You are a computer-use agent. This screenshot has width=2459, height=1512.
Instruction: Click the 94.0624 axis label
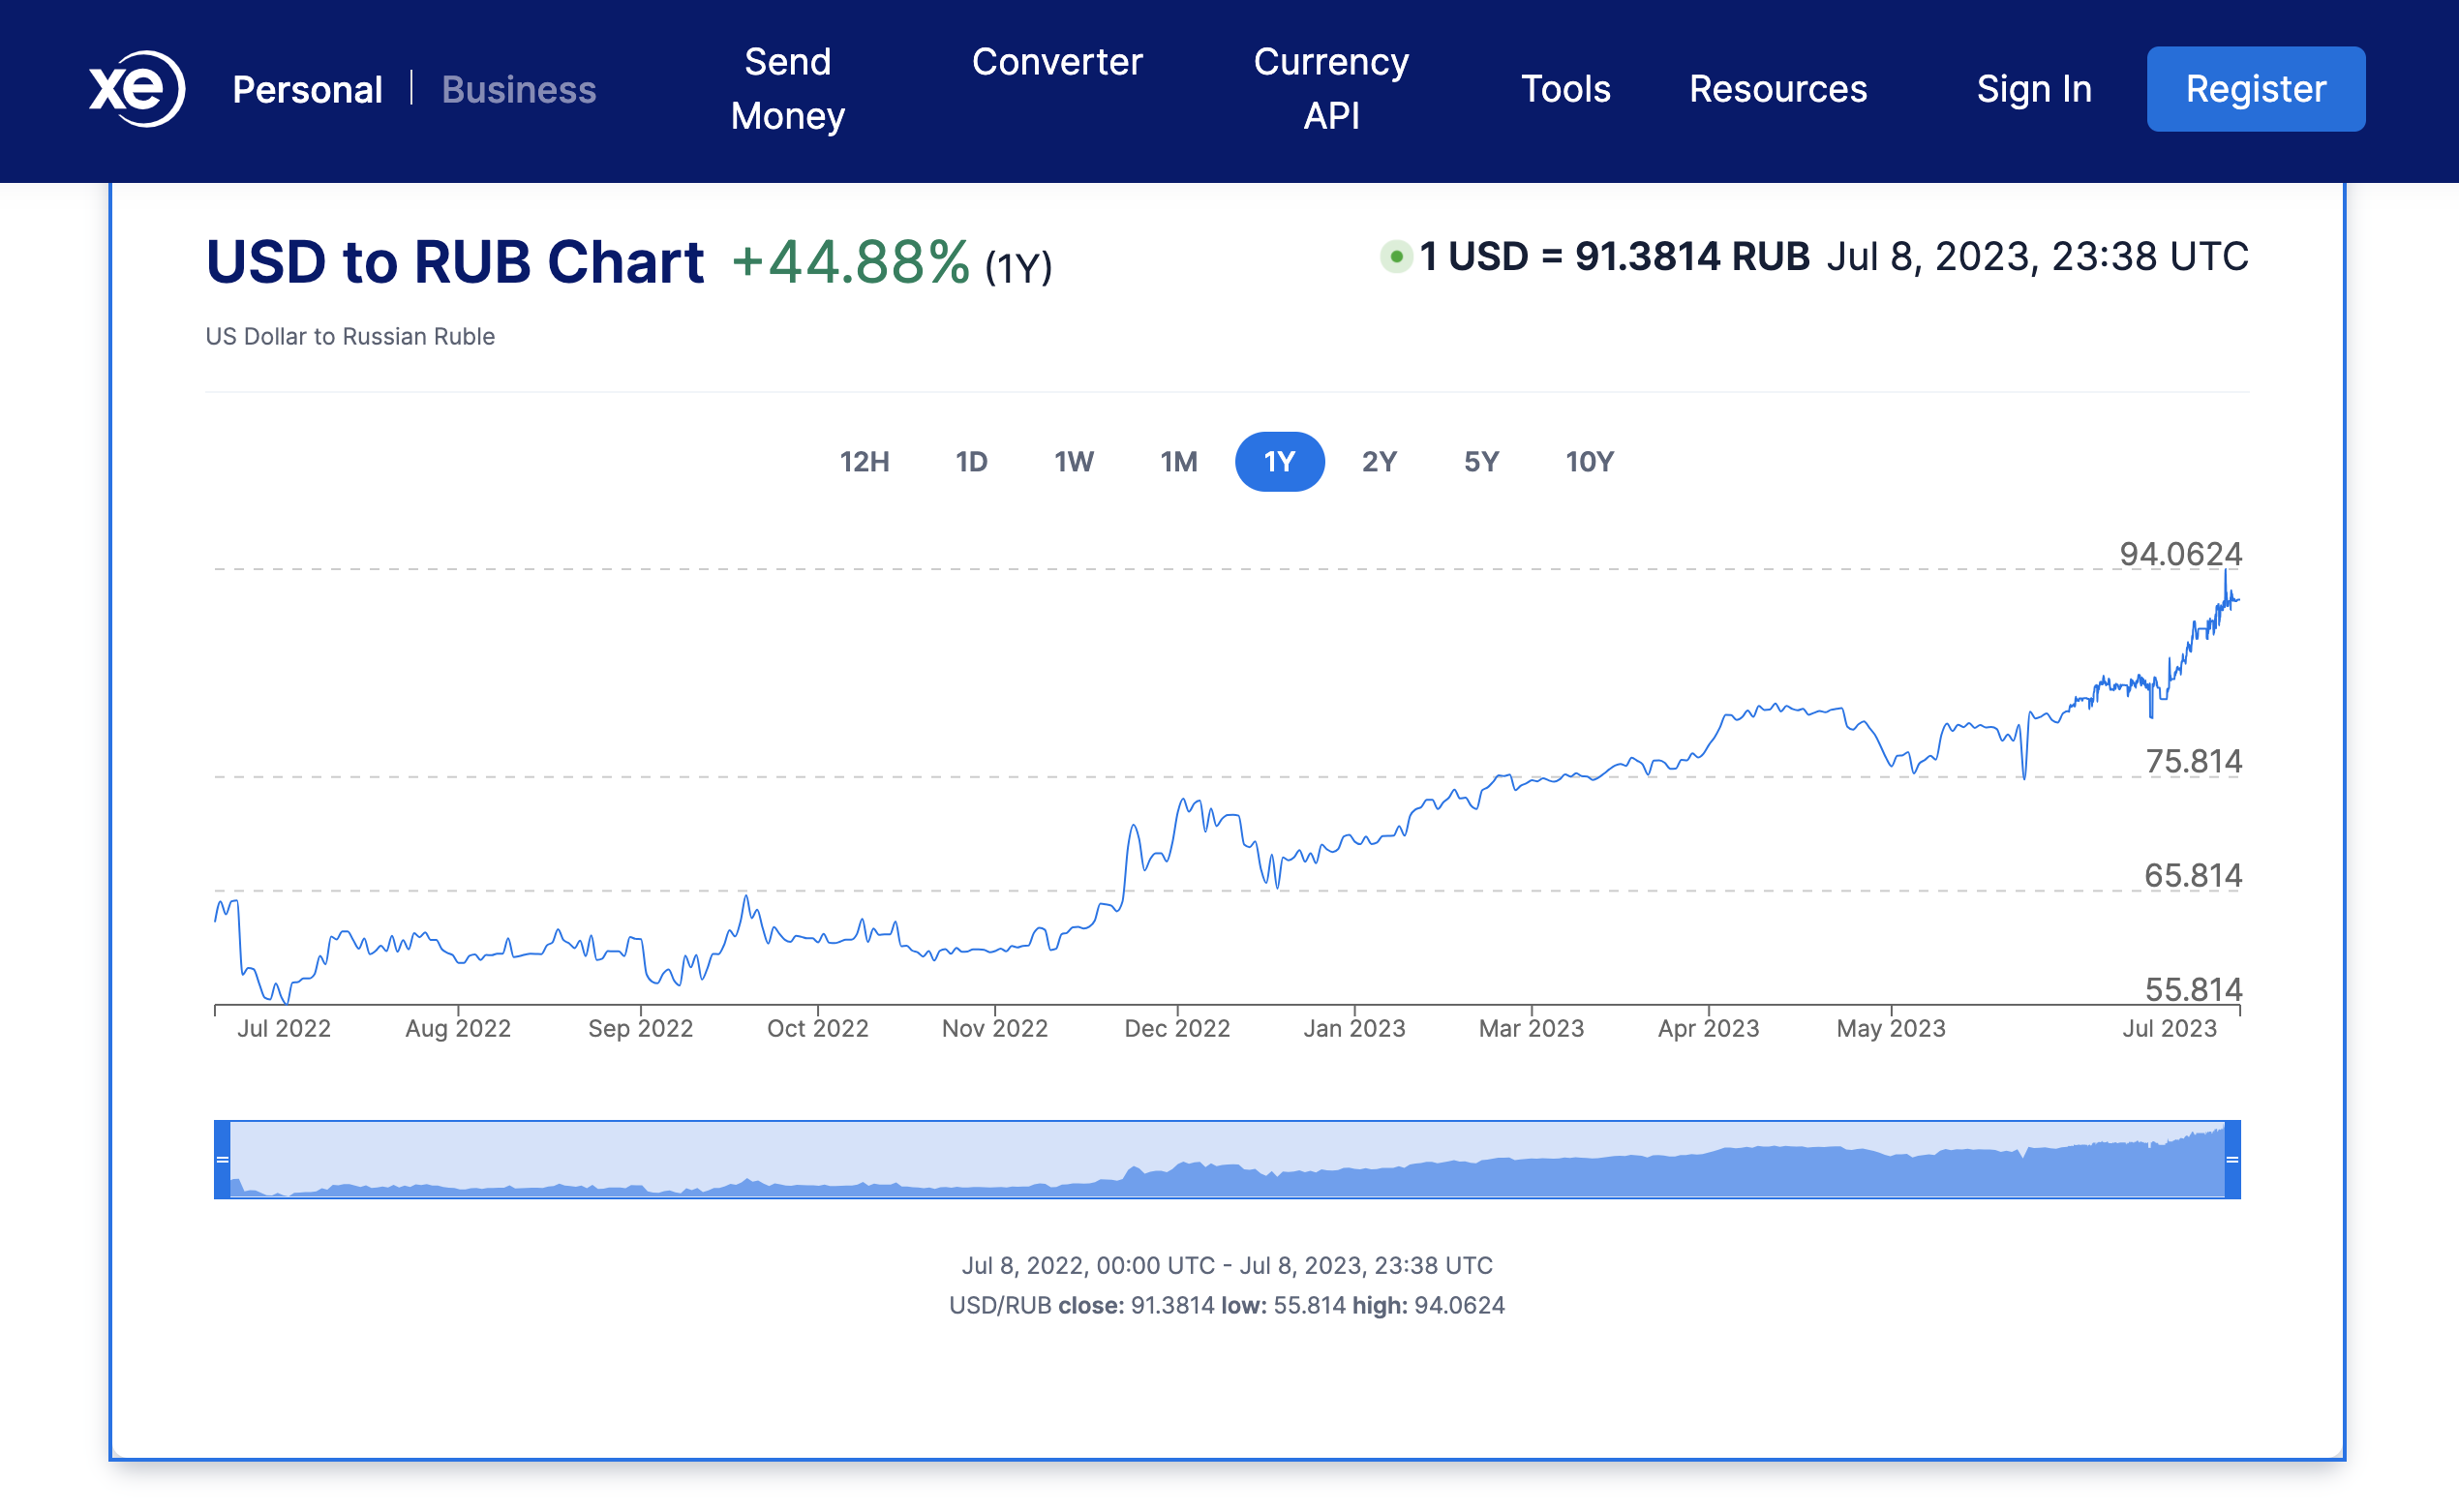2181,553
